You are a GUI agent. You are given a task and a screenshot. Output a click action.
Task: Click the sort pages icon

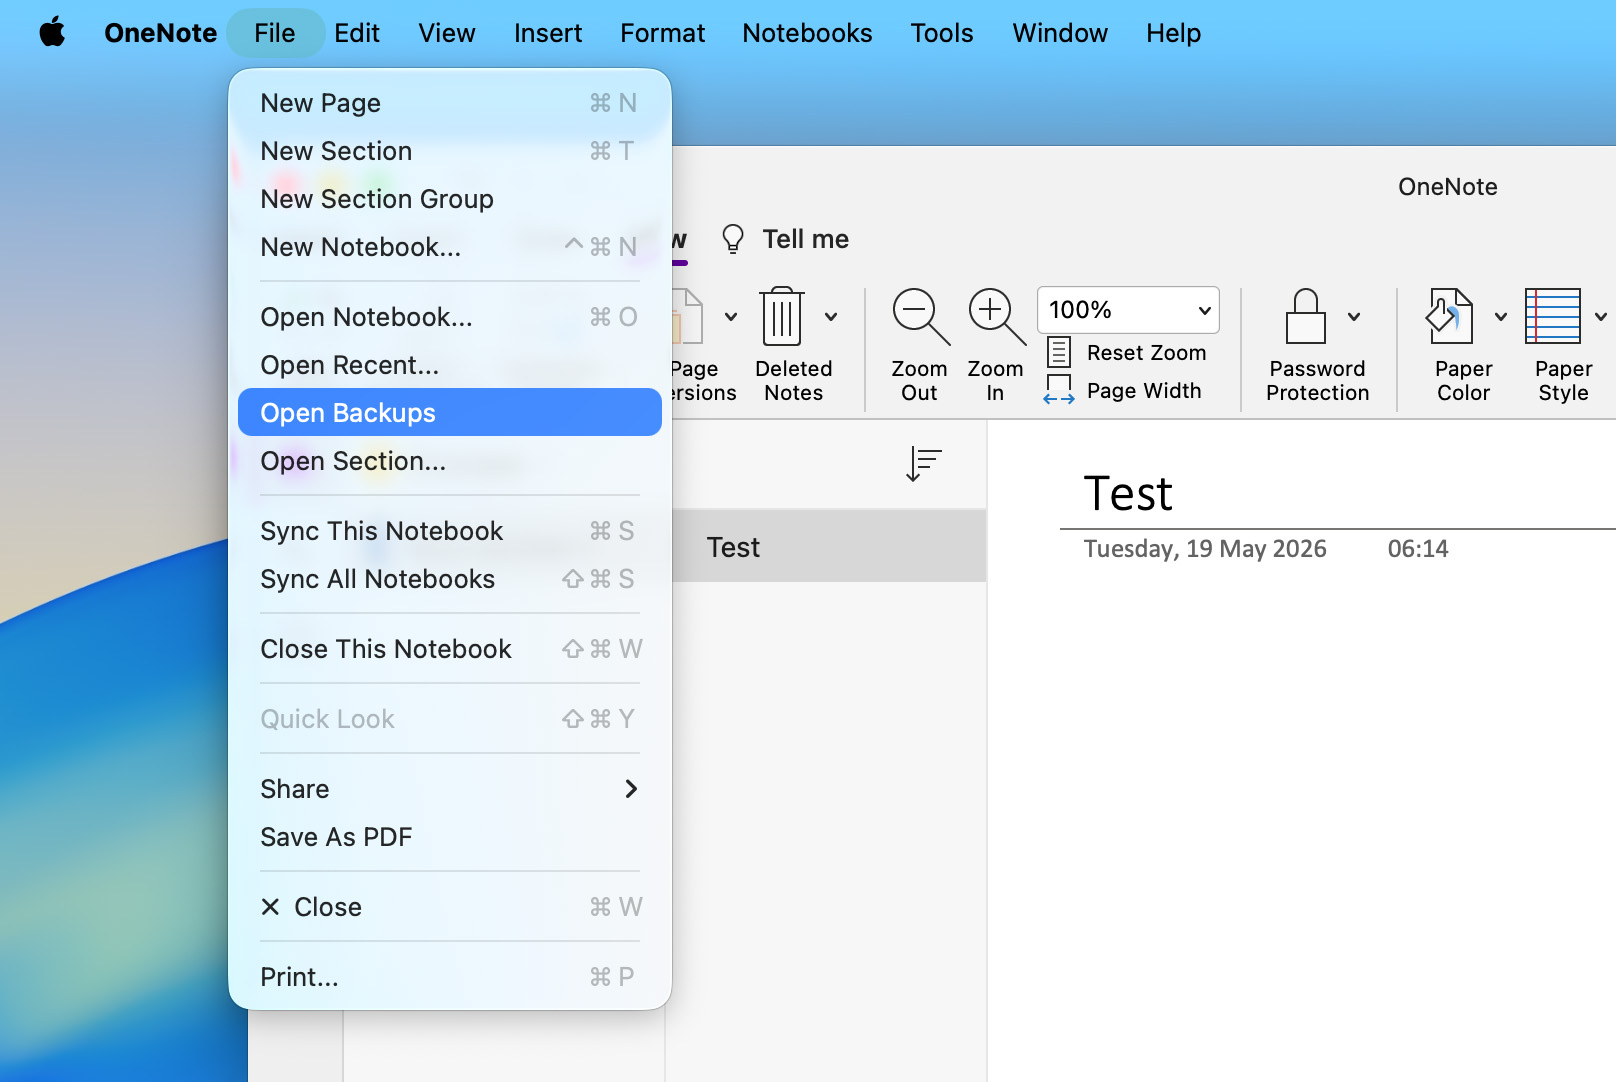923,464
